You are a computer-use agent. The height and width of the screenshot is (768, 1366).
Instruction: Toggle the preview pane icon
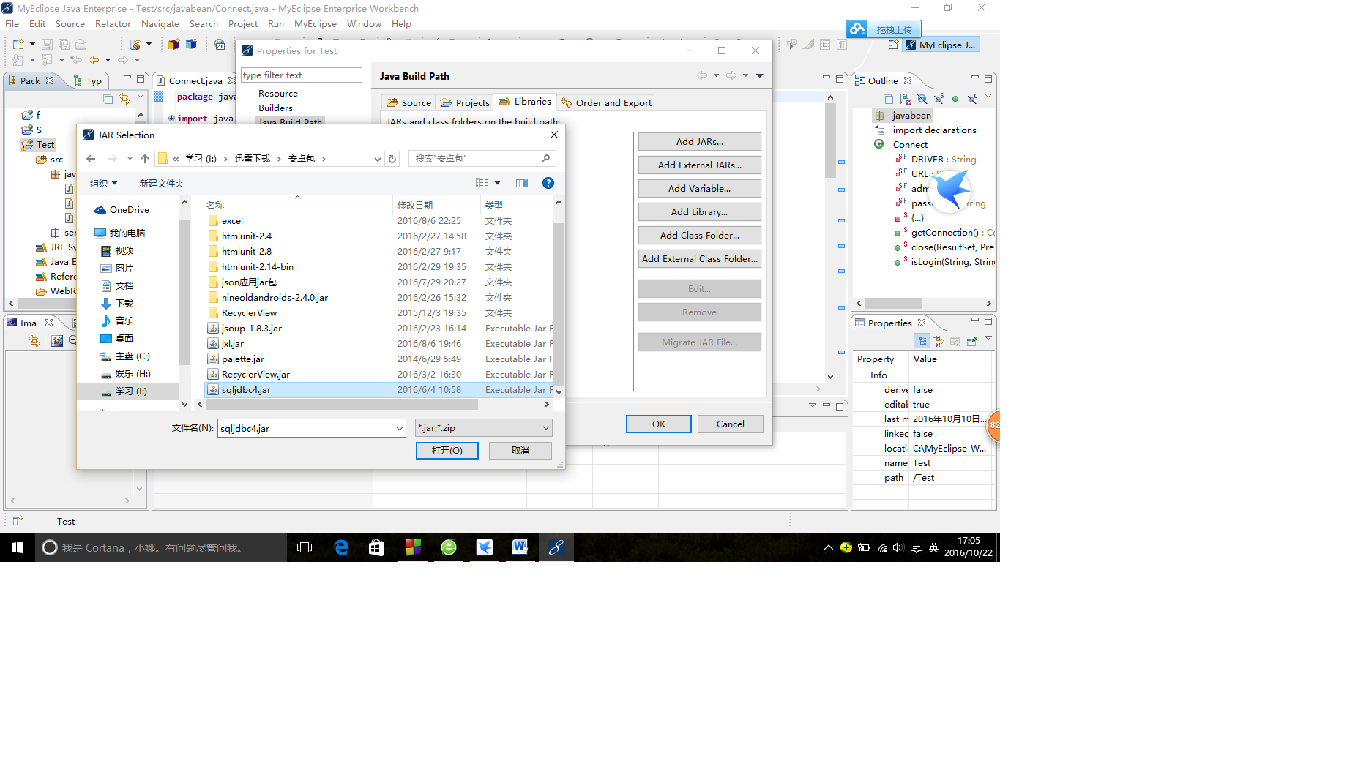click(x=521, y=183)
